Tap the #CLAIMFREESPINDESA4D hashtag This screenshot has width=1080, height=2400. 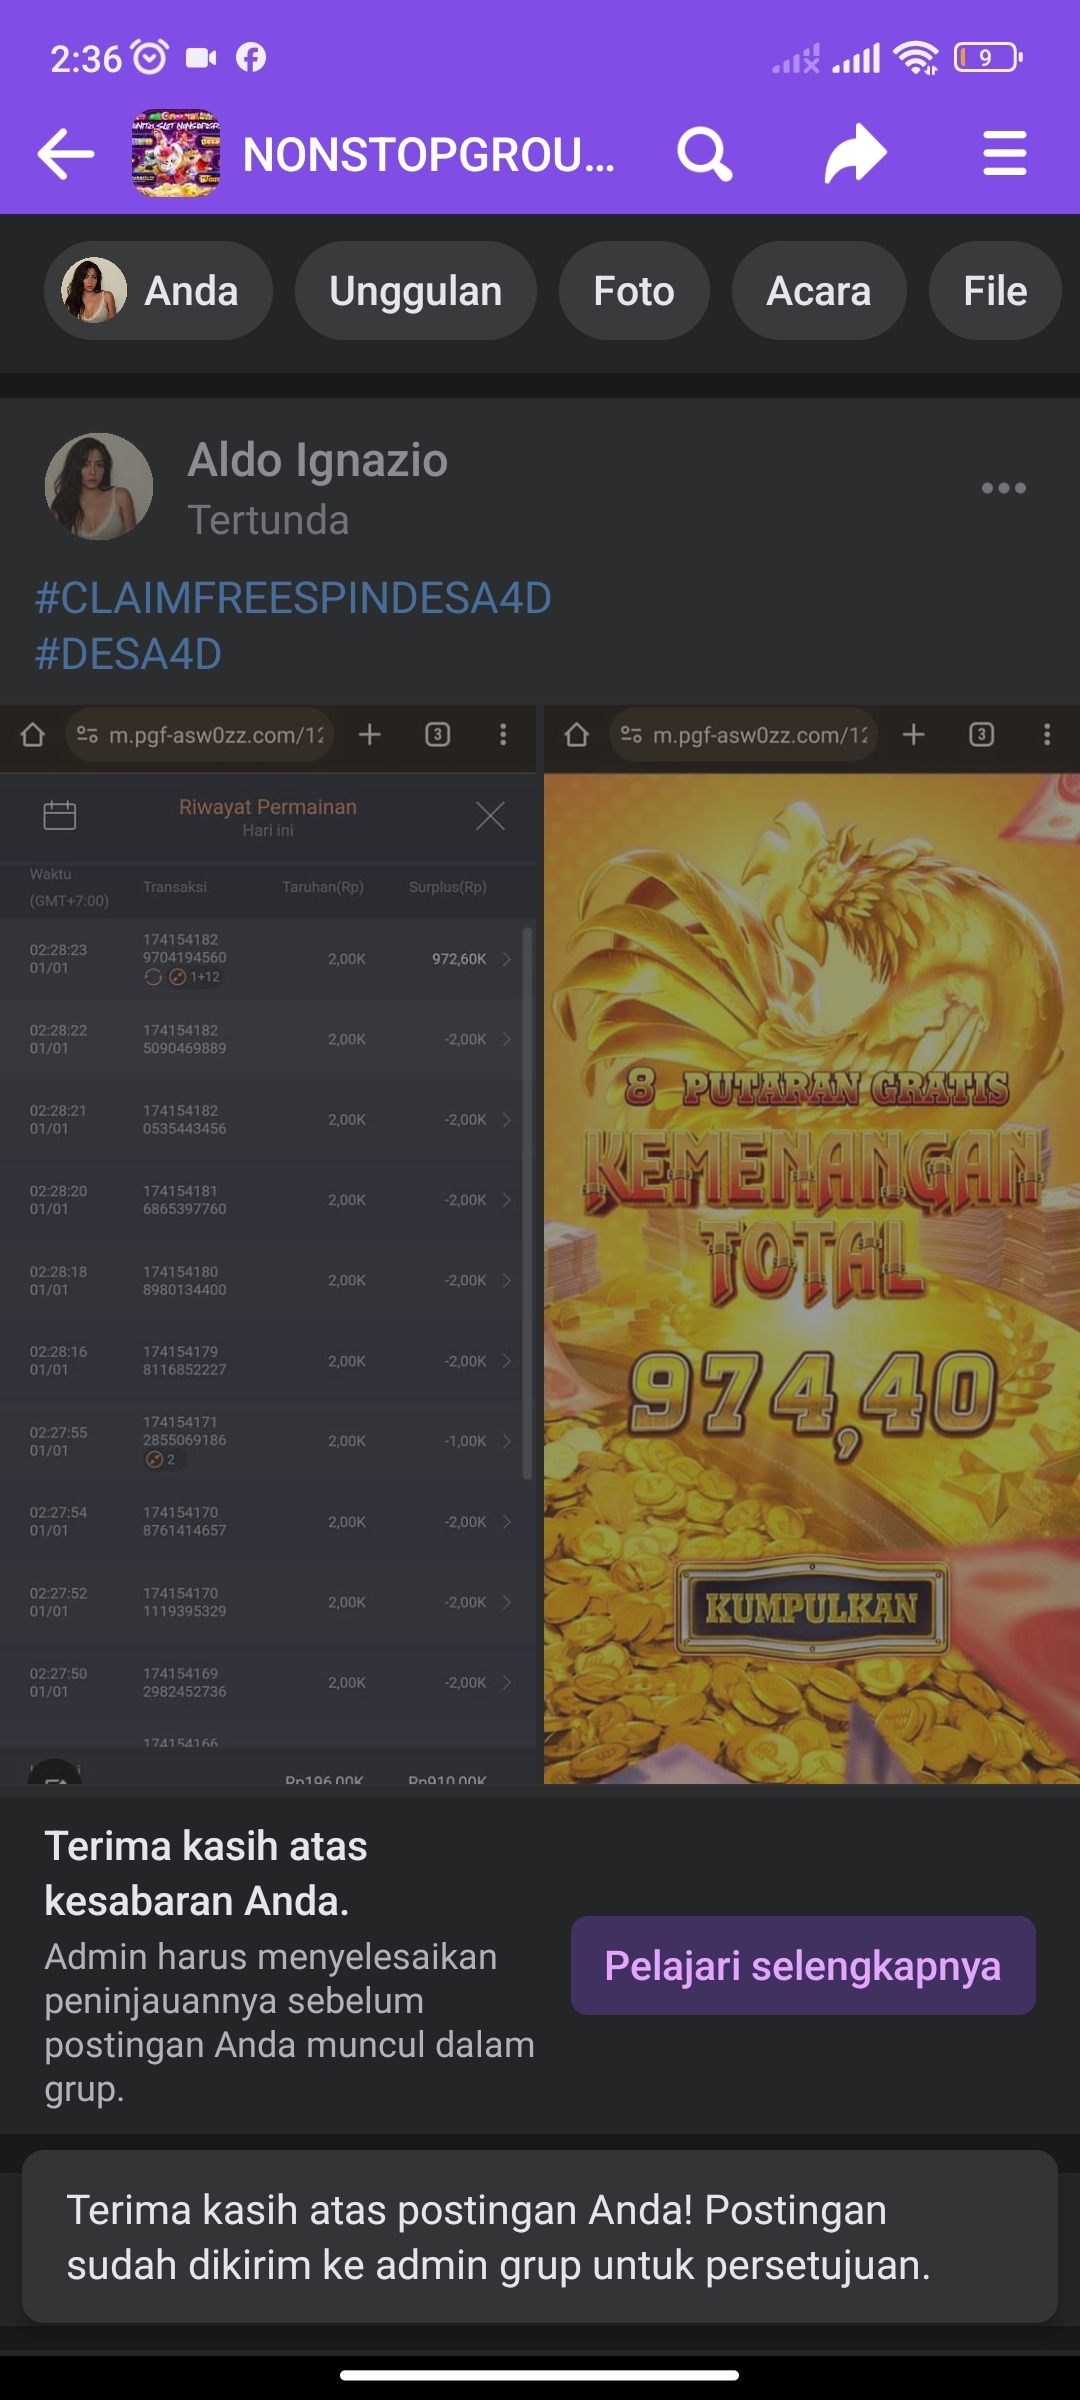pyautogui.click(x=293, y=598)
